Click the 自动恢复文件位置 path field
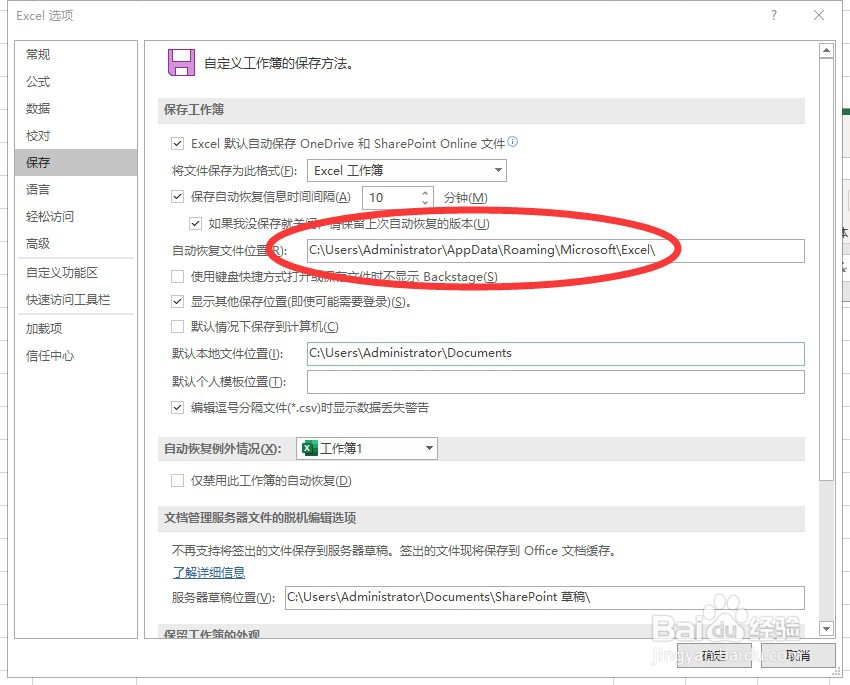Screen dimensions: 850x685 556,250
